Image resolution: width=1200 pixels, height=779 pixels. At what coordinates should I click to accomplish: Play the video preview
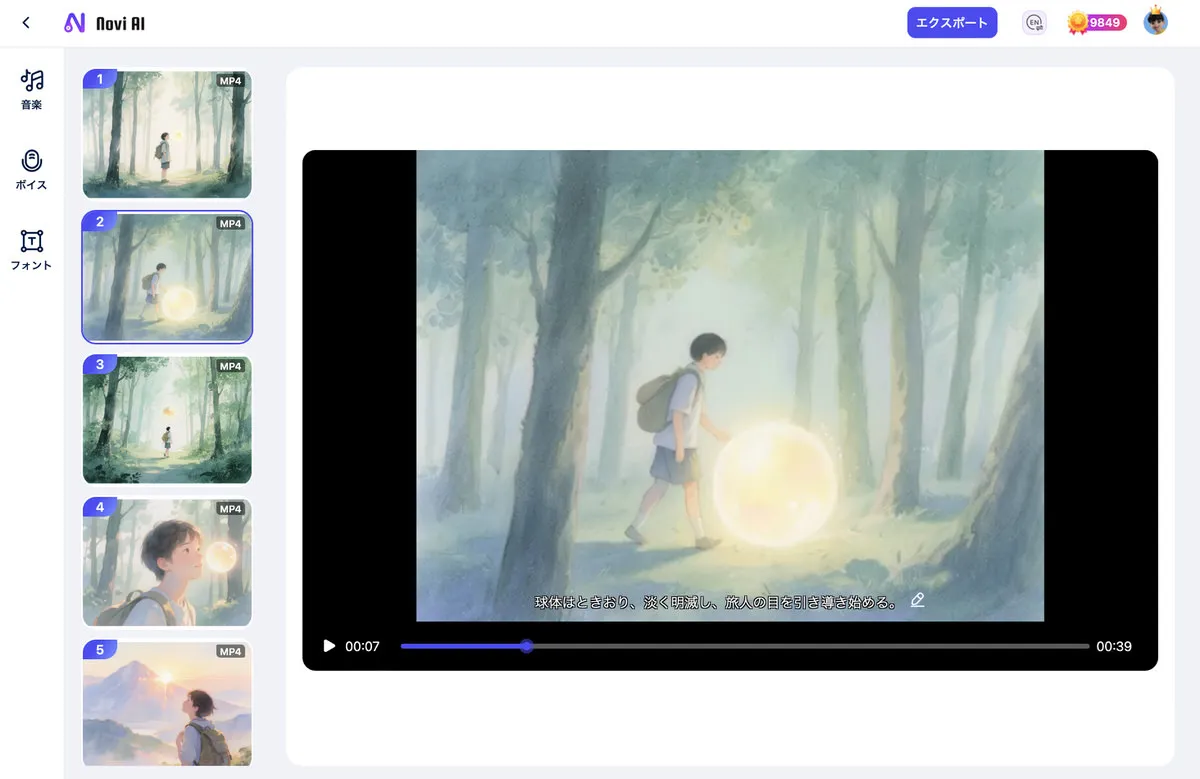pos(329,646)
